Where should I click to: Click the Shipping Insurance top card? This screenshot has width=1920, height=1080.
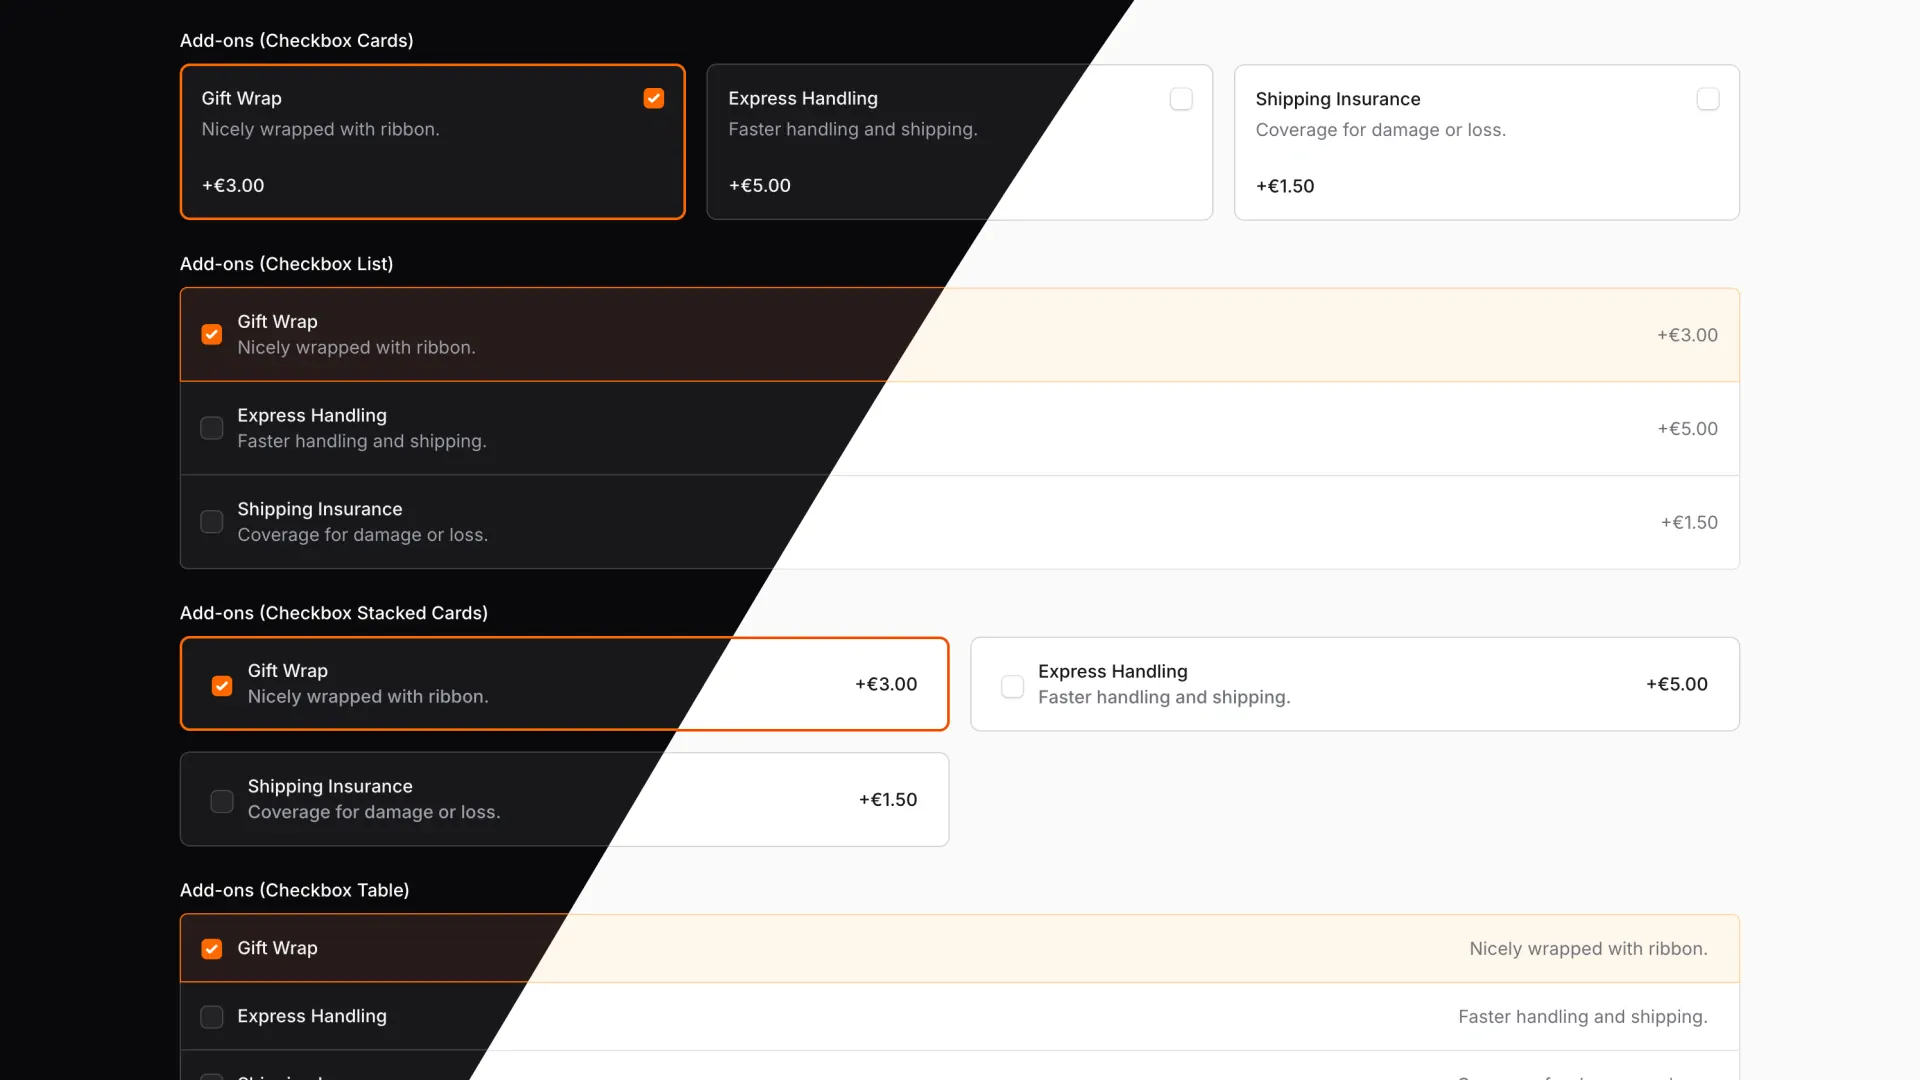(1486, 141)
